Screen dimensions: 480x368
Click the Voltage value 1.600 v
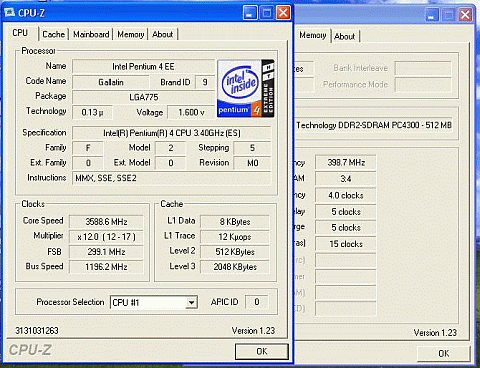pyautogui.click(x=191, y=112)
